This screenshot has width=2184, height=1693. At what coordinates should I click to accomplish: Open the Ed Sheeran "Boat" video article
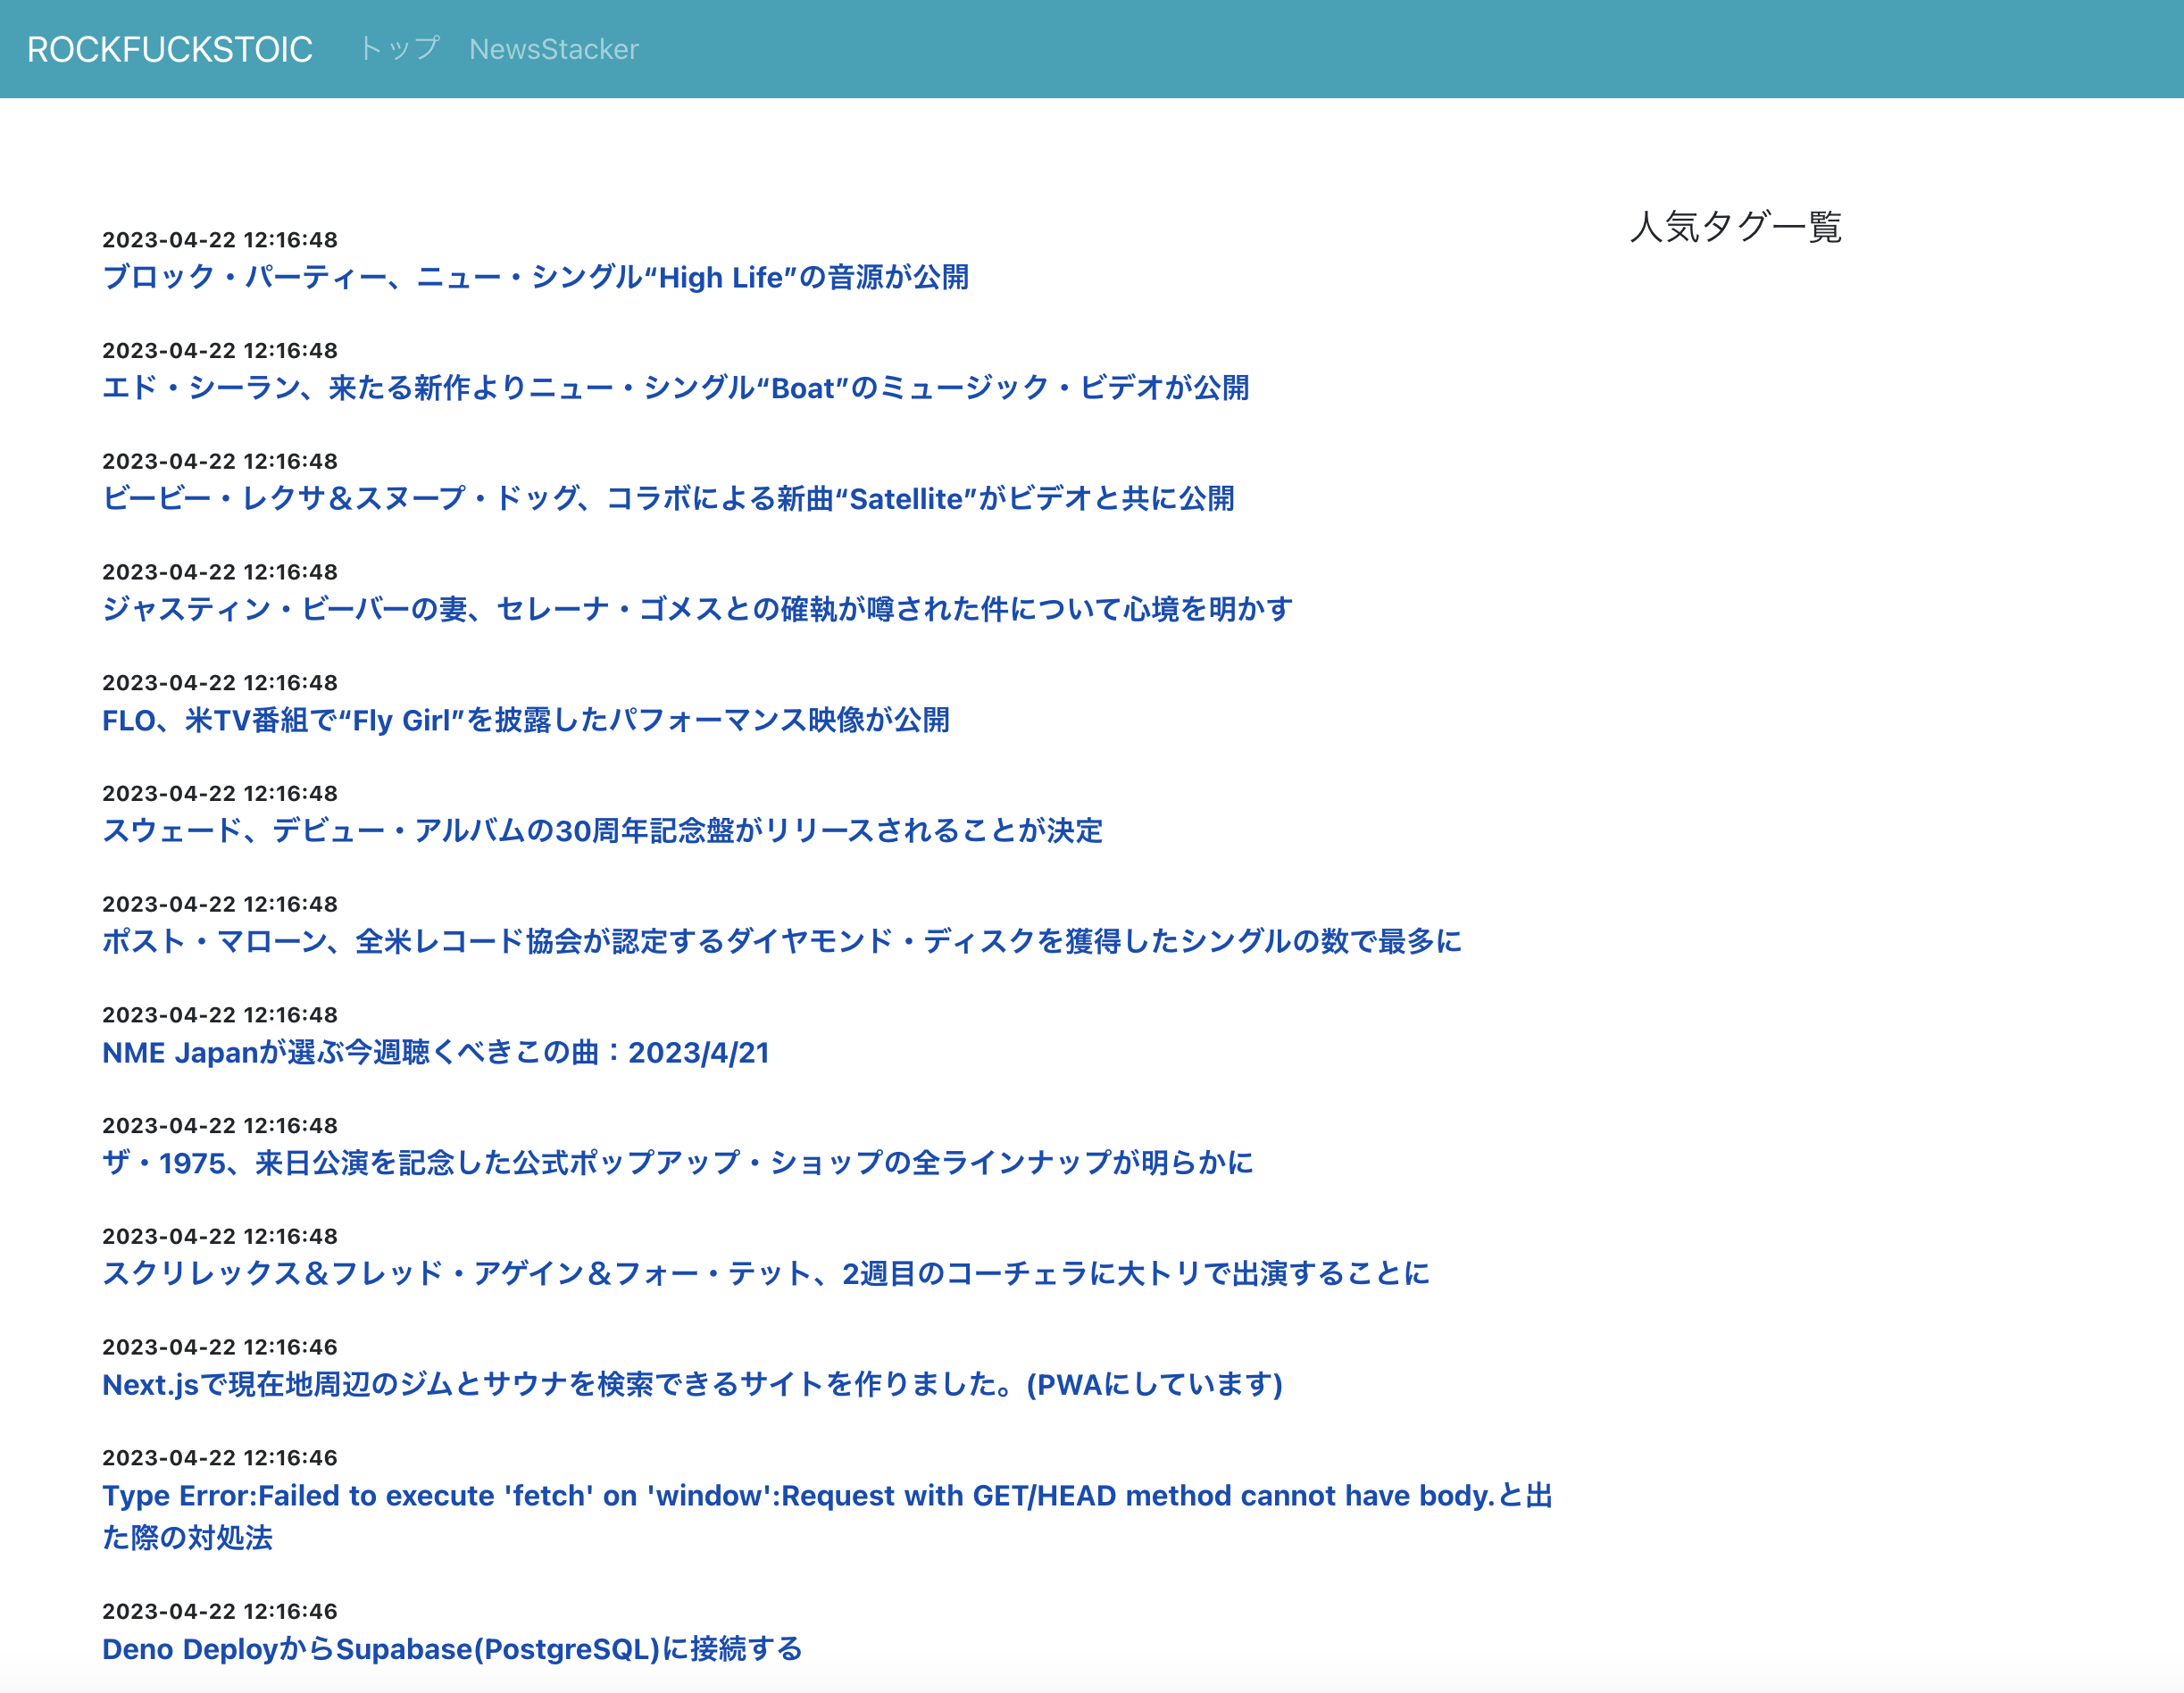(675, 388)
